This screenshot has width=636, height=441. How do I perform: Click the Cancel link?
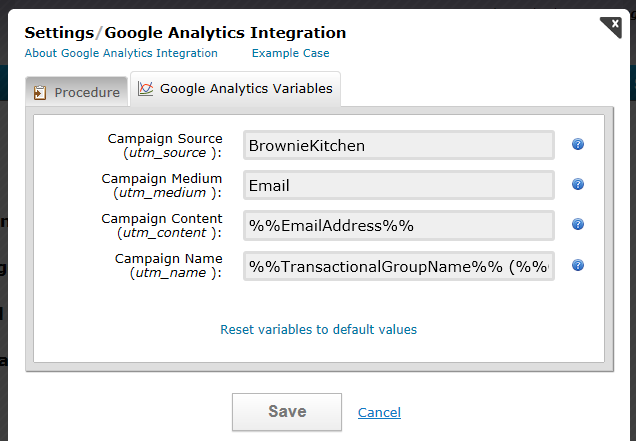coord(379,412)
